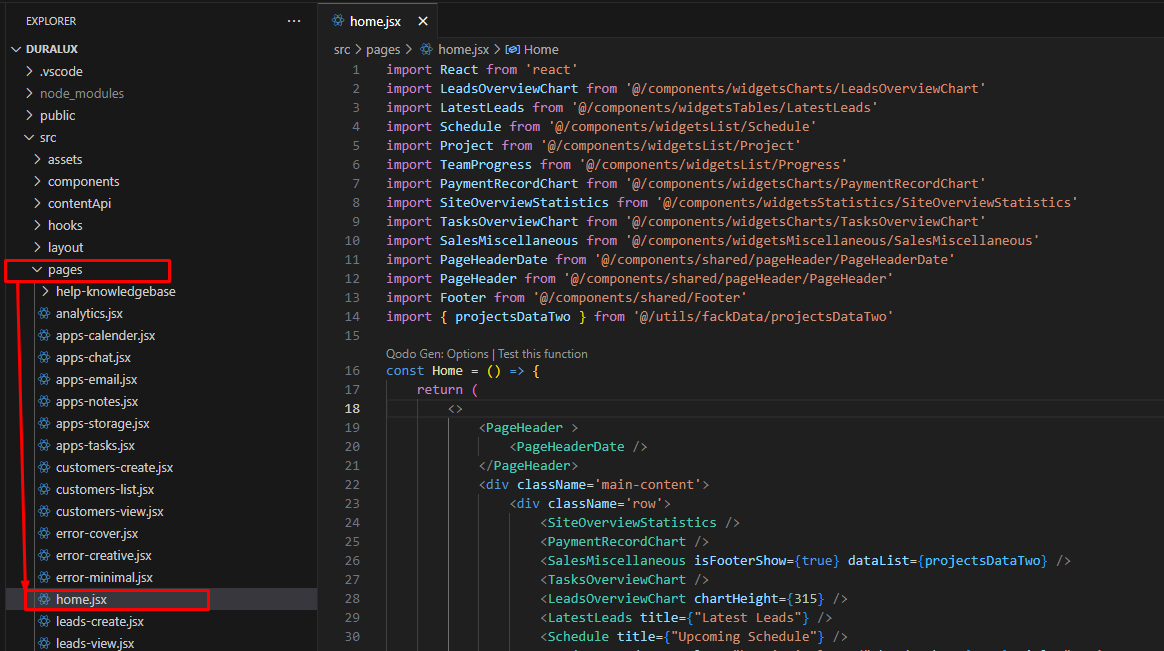The height and width of the screenshot is (651, 1164).
Task: Click the home.jsx breadcrumb segment
Action: point(463,50)
